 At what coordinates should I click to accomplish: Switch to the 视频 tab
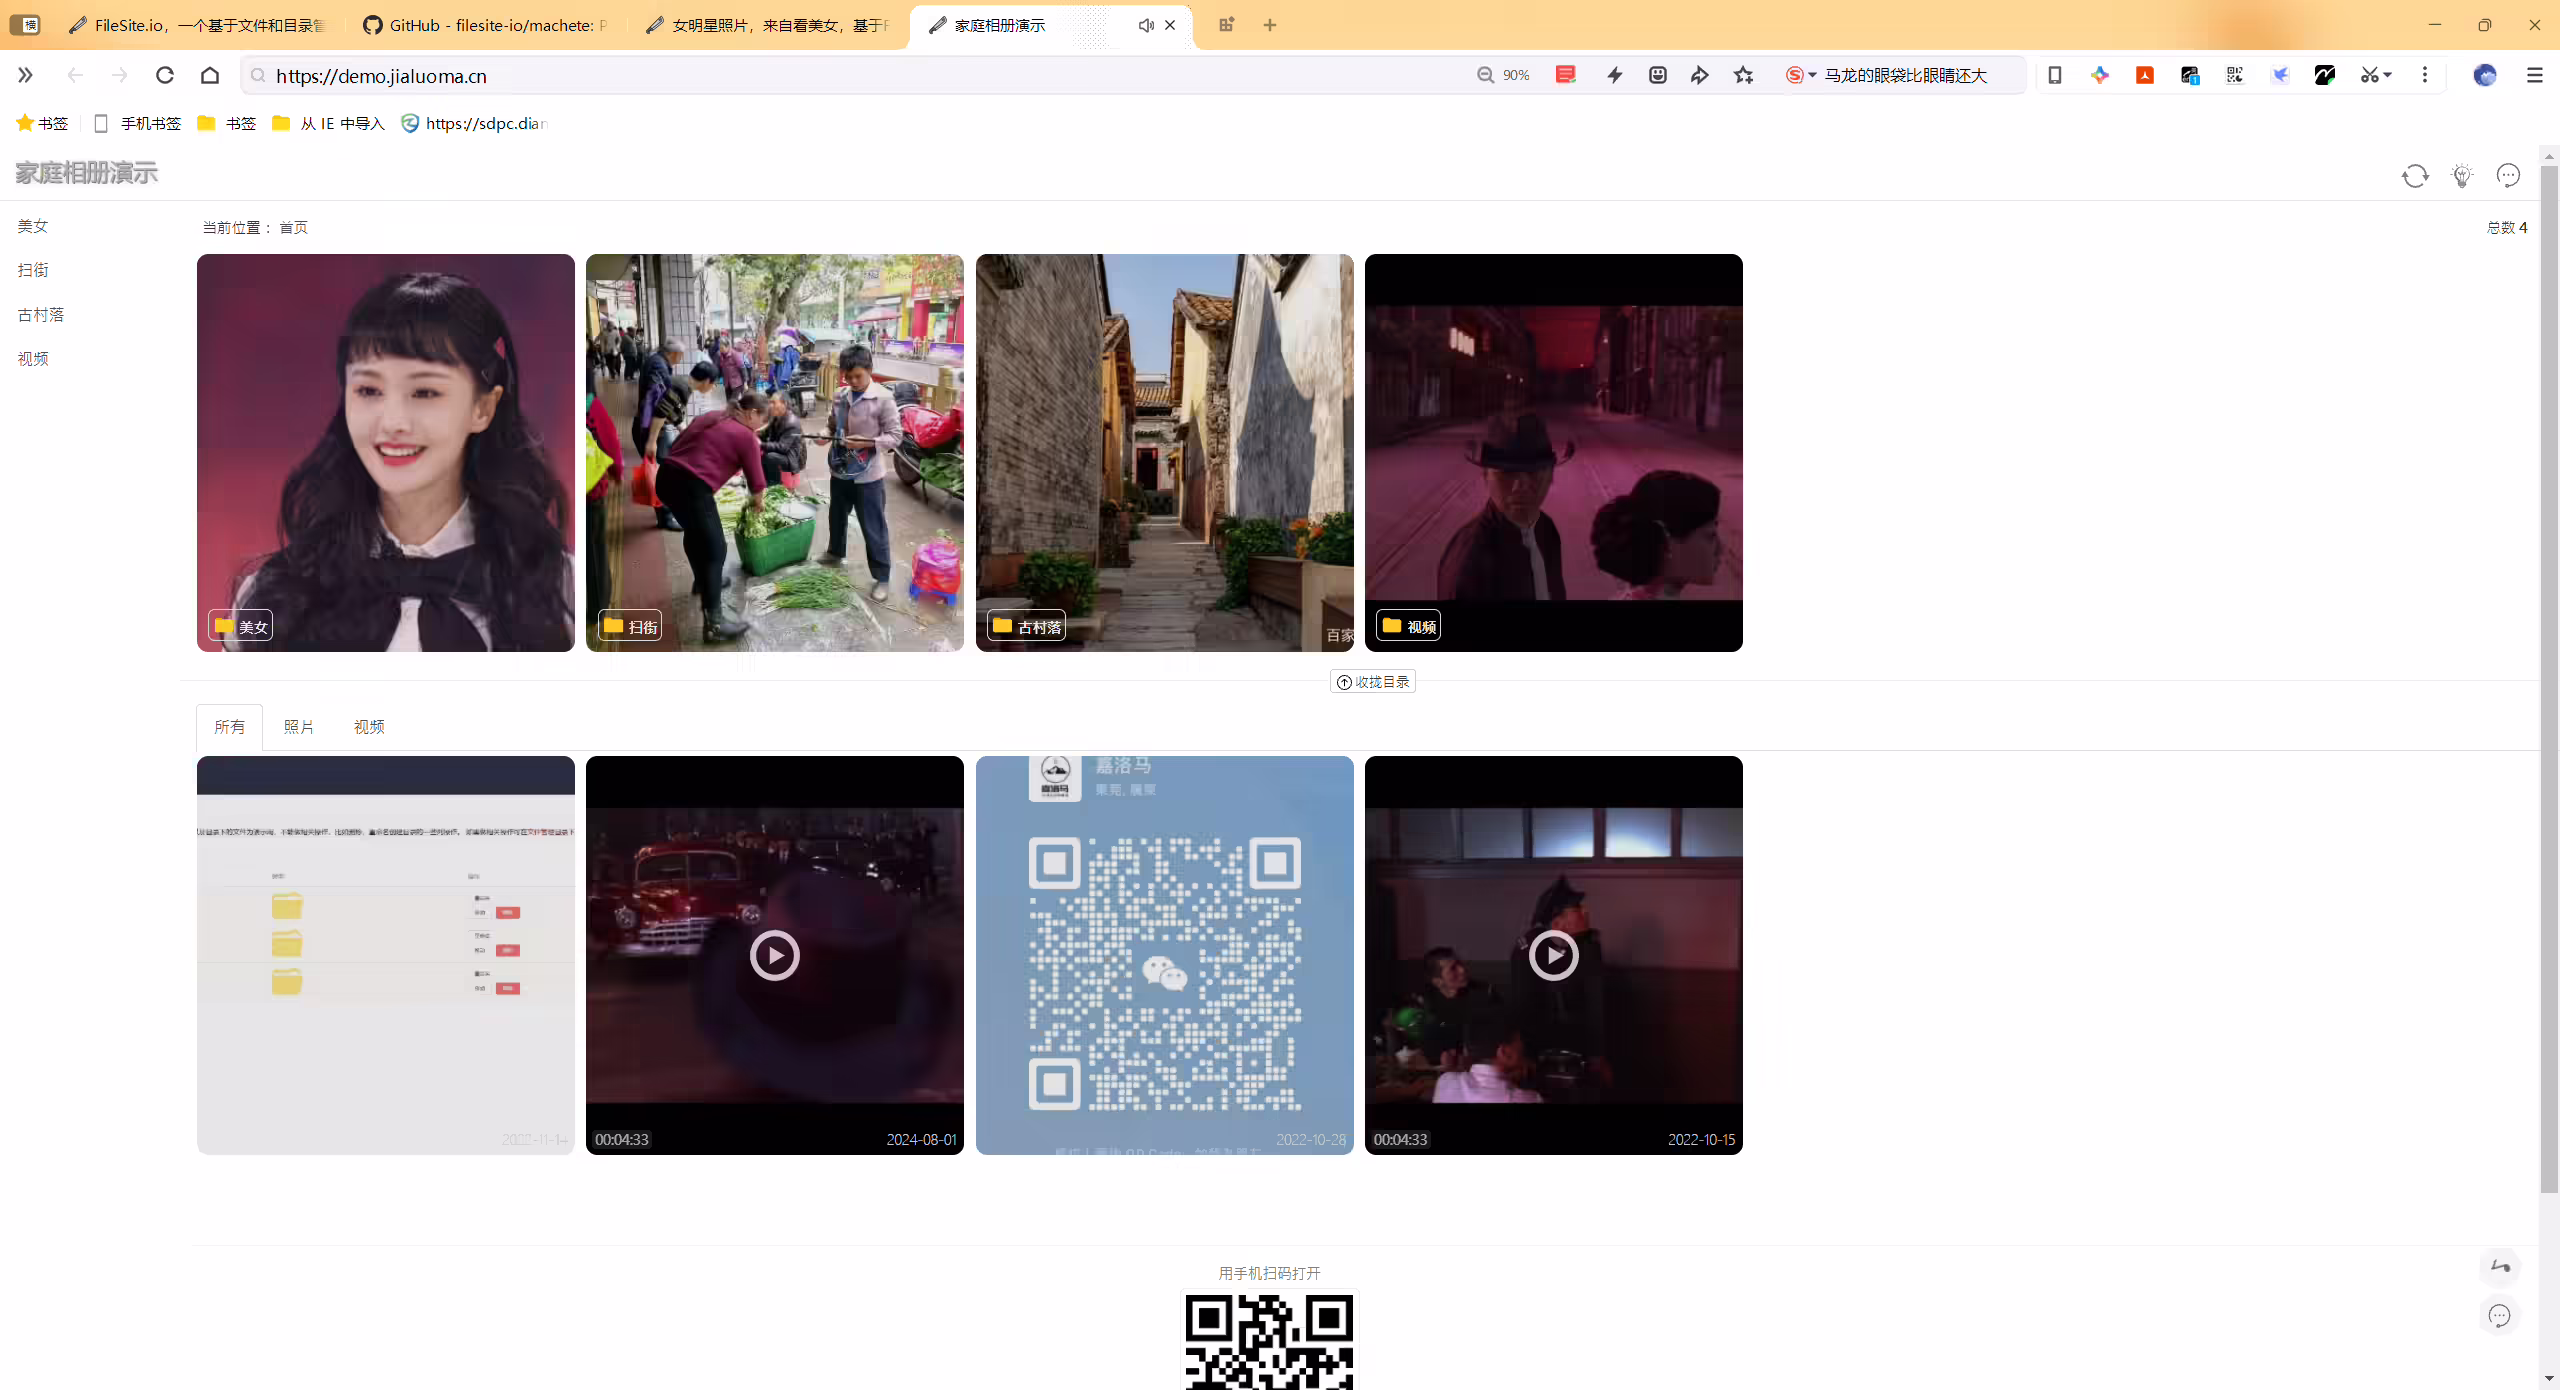(x=369, y=727)
